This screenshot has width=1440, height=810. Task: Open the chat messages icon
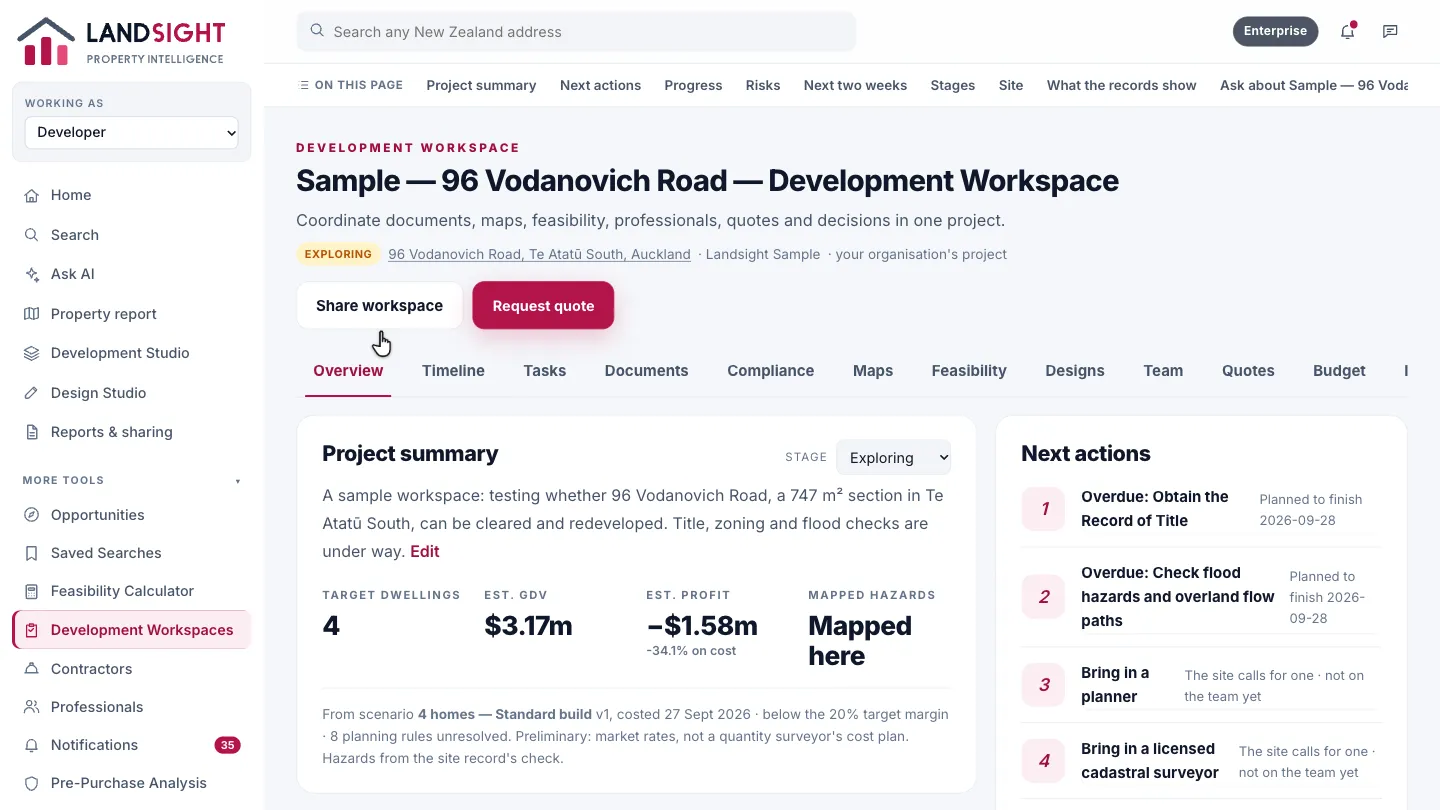[1390, 31]
